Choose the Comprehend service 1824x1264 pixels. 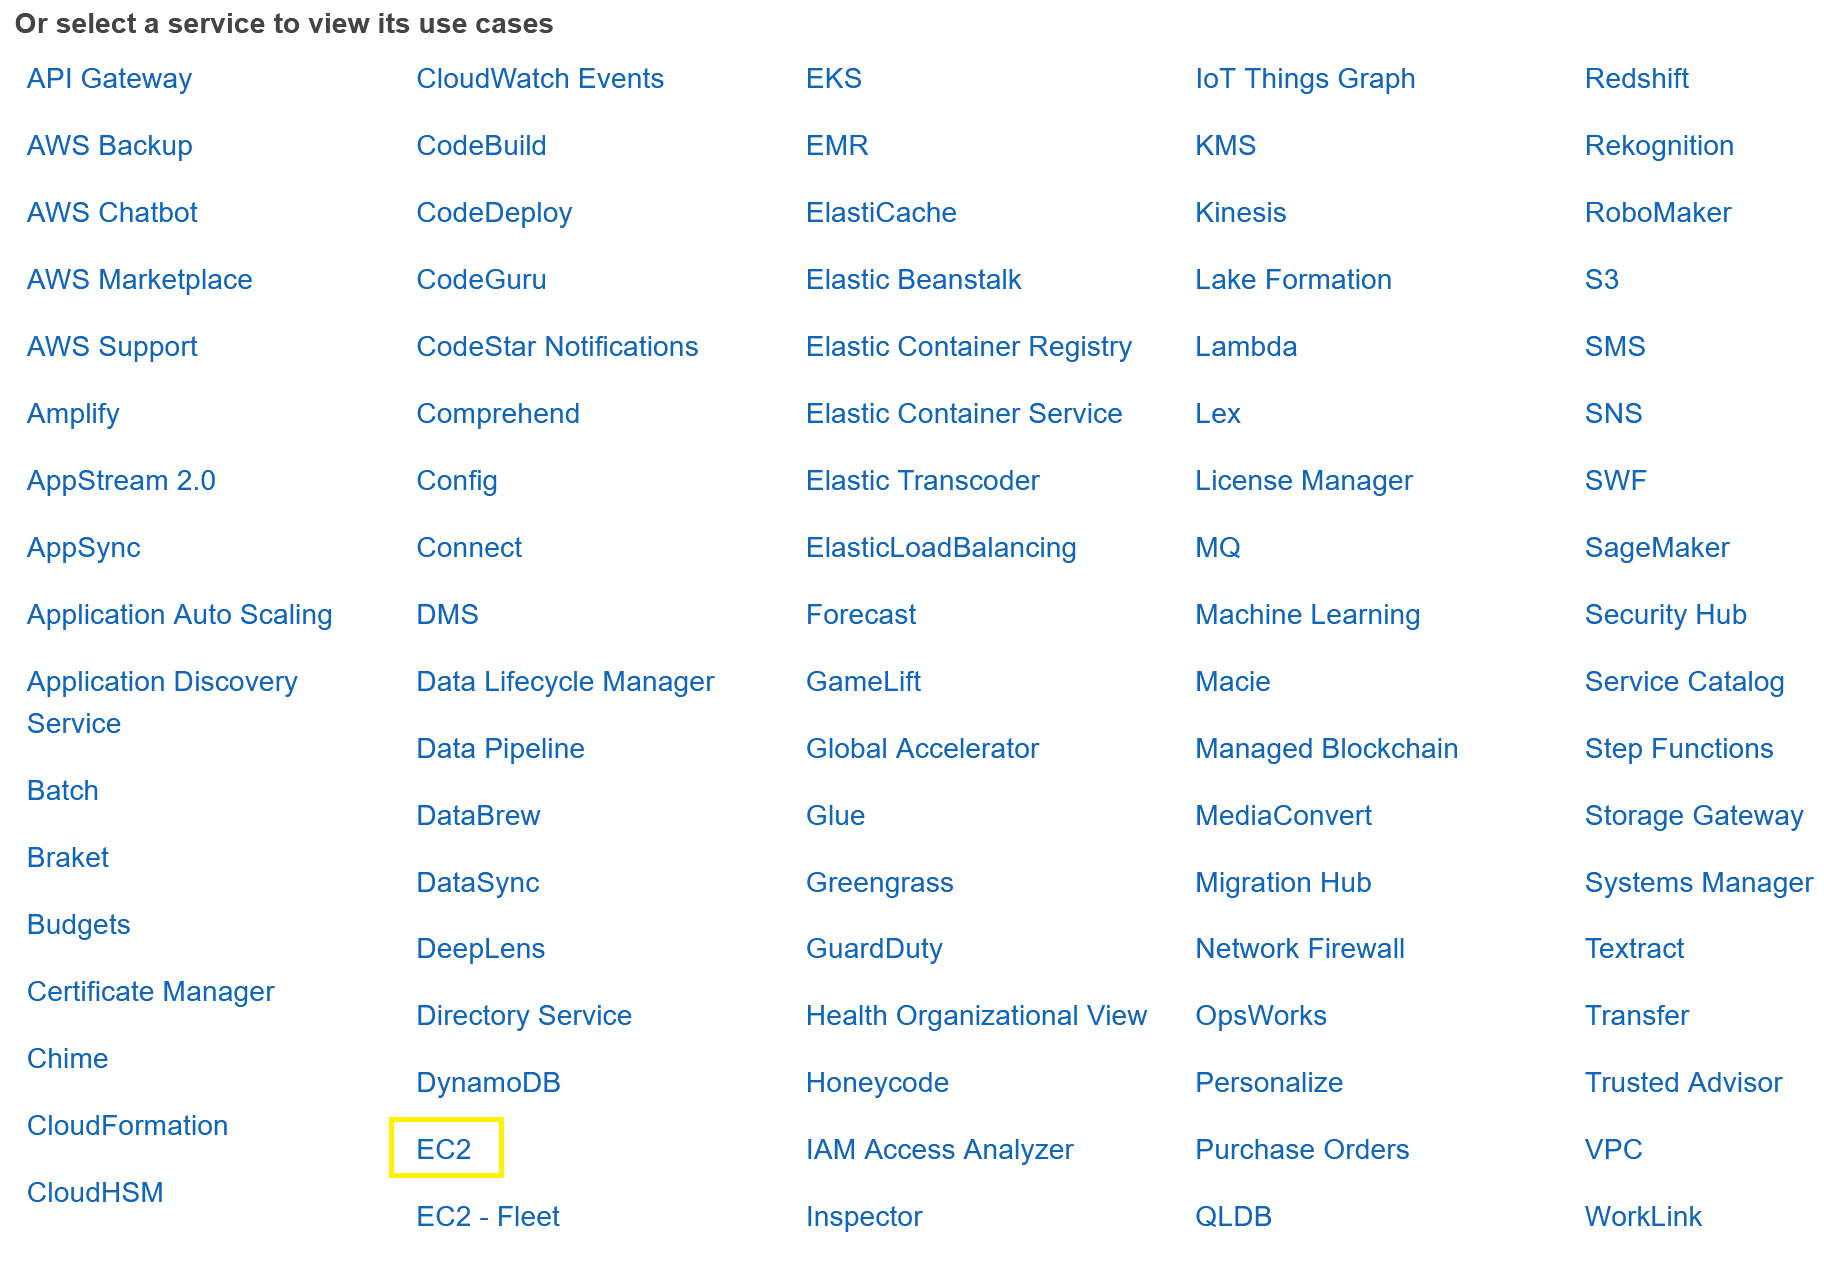point(498,414)
